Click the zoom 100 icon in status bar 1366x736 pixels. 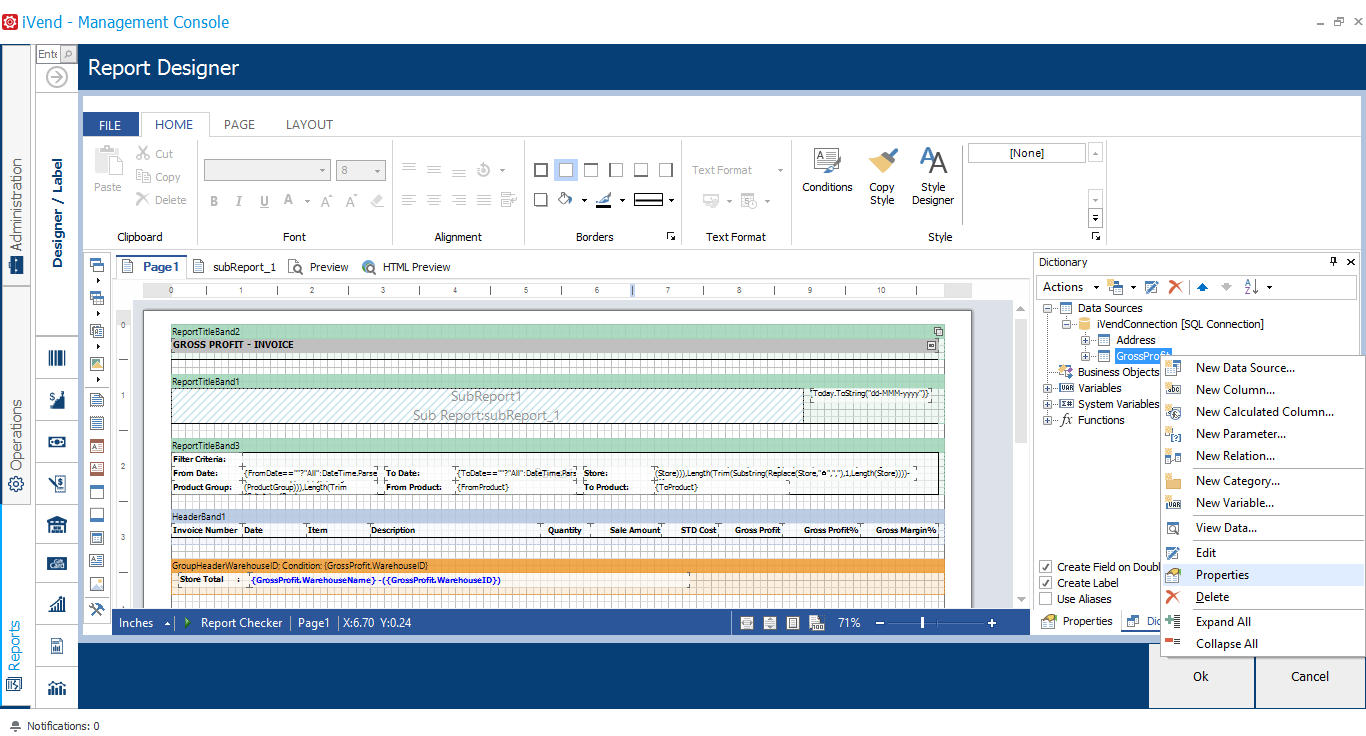pyautogui.click(x=817, y=623)
